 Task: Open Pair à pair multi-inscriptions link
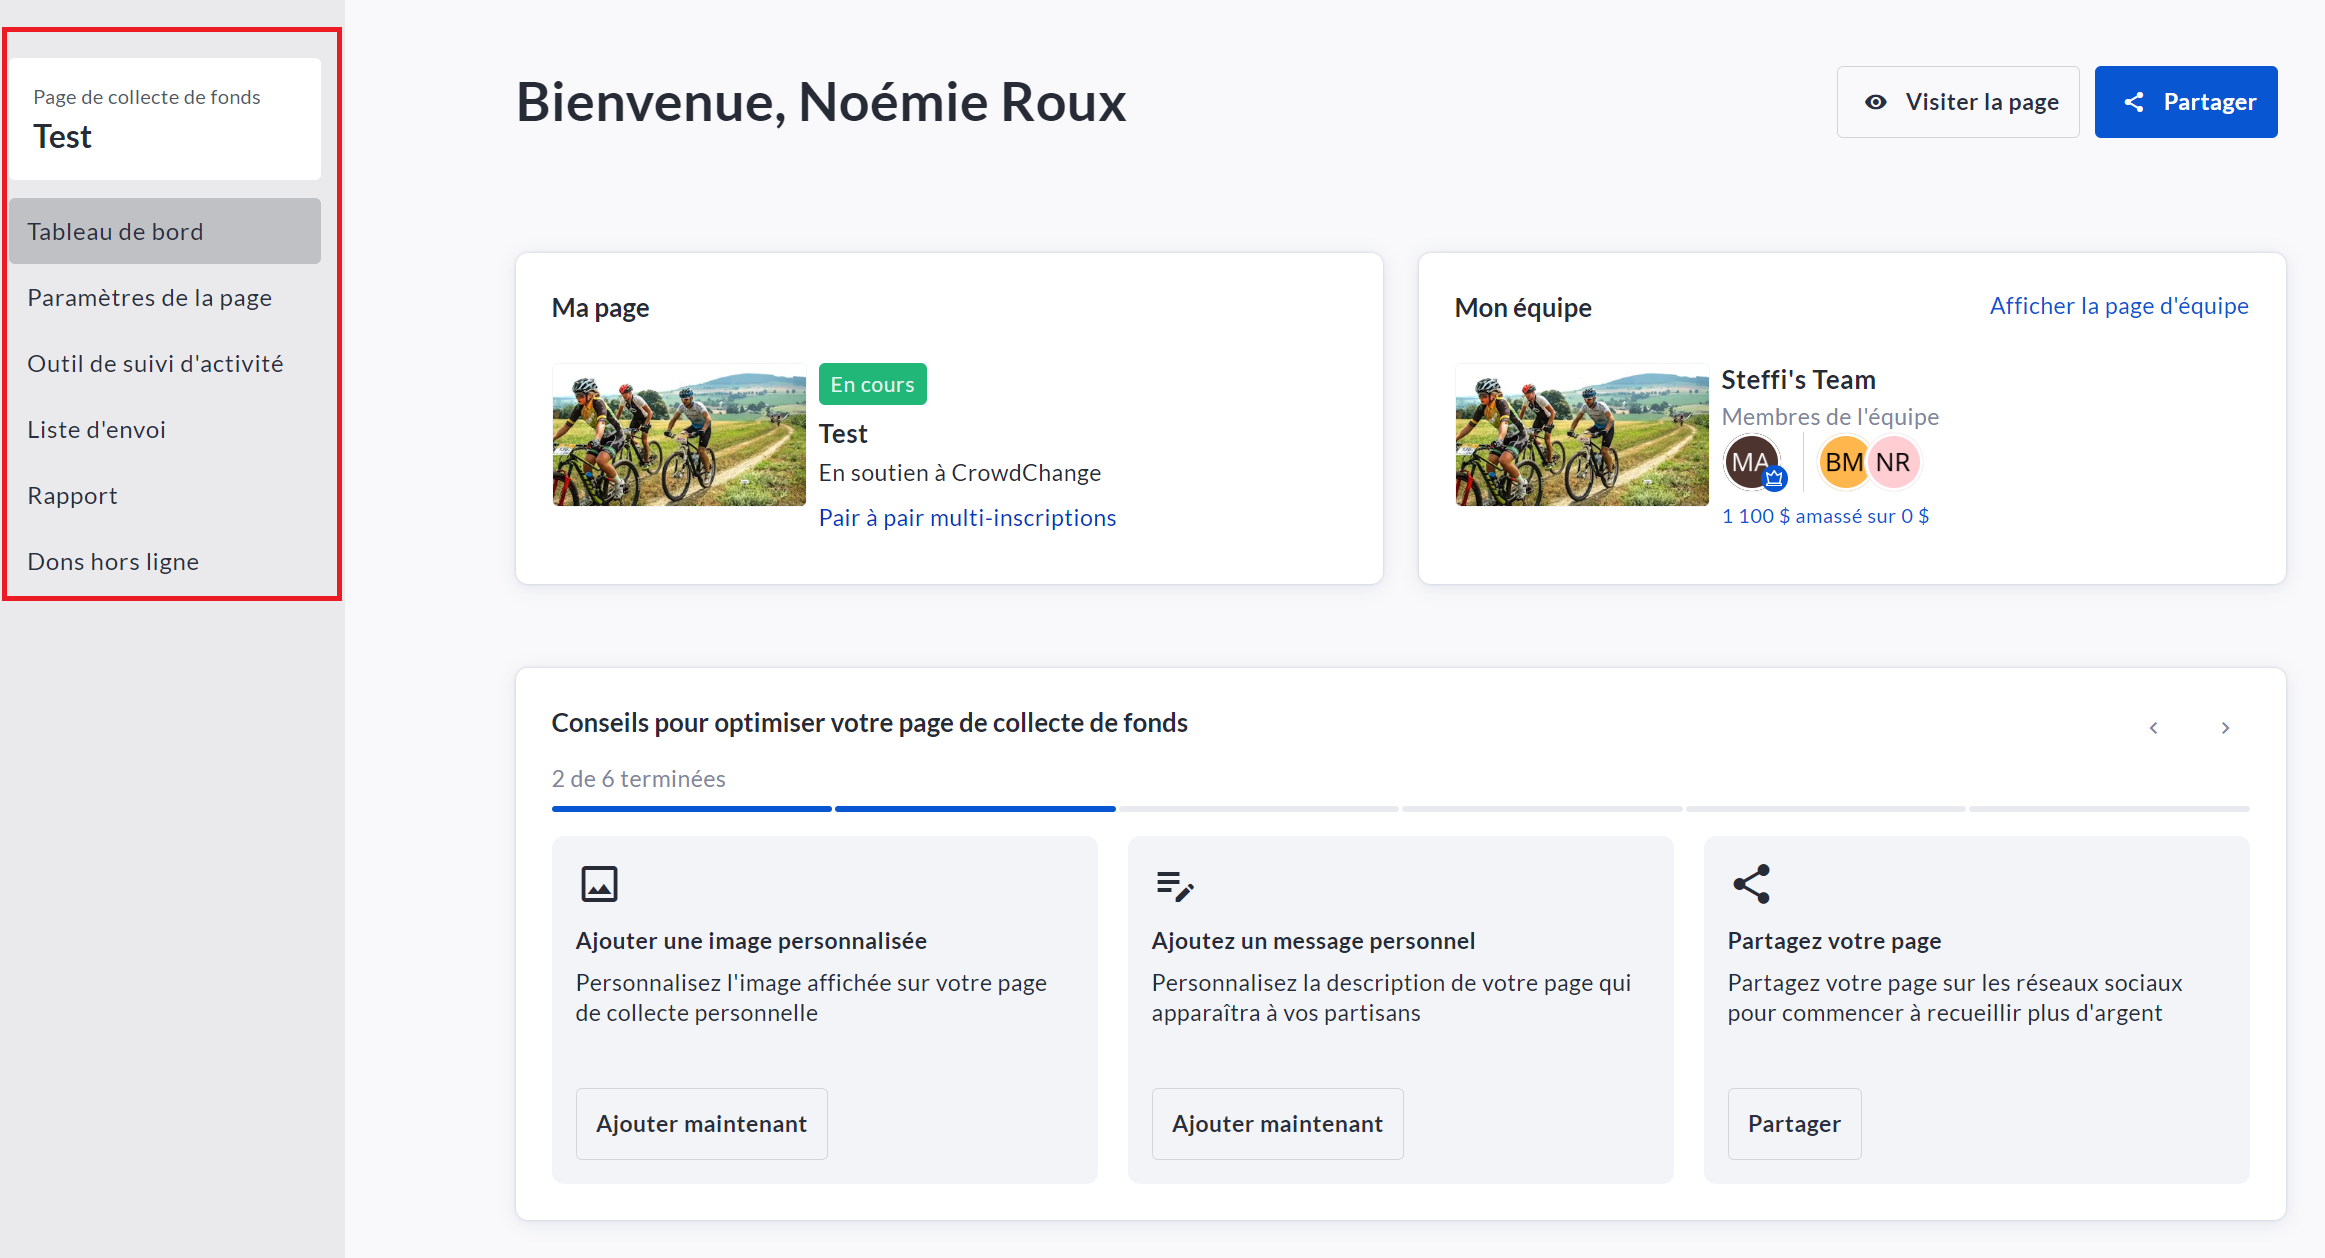pos(966,518)
